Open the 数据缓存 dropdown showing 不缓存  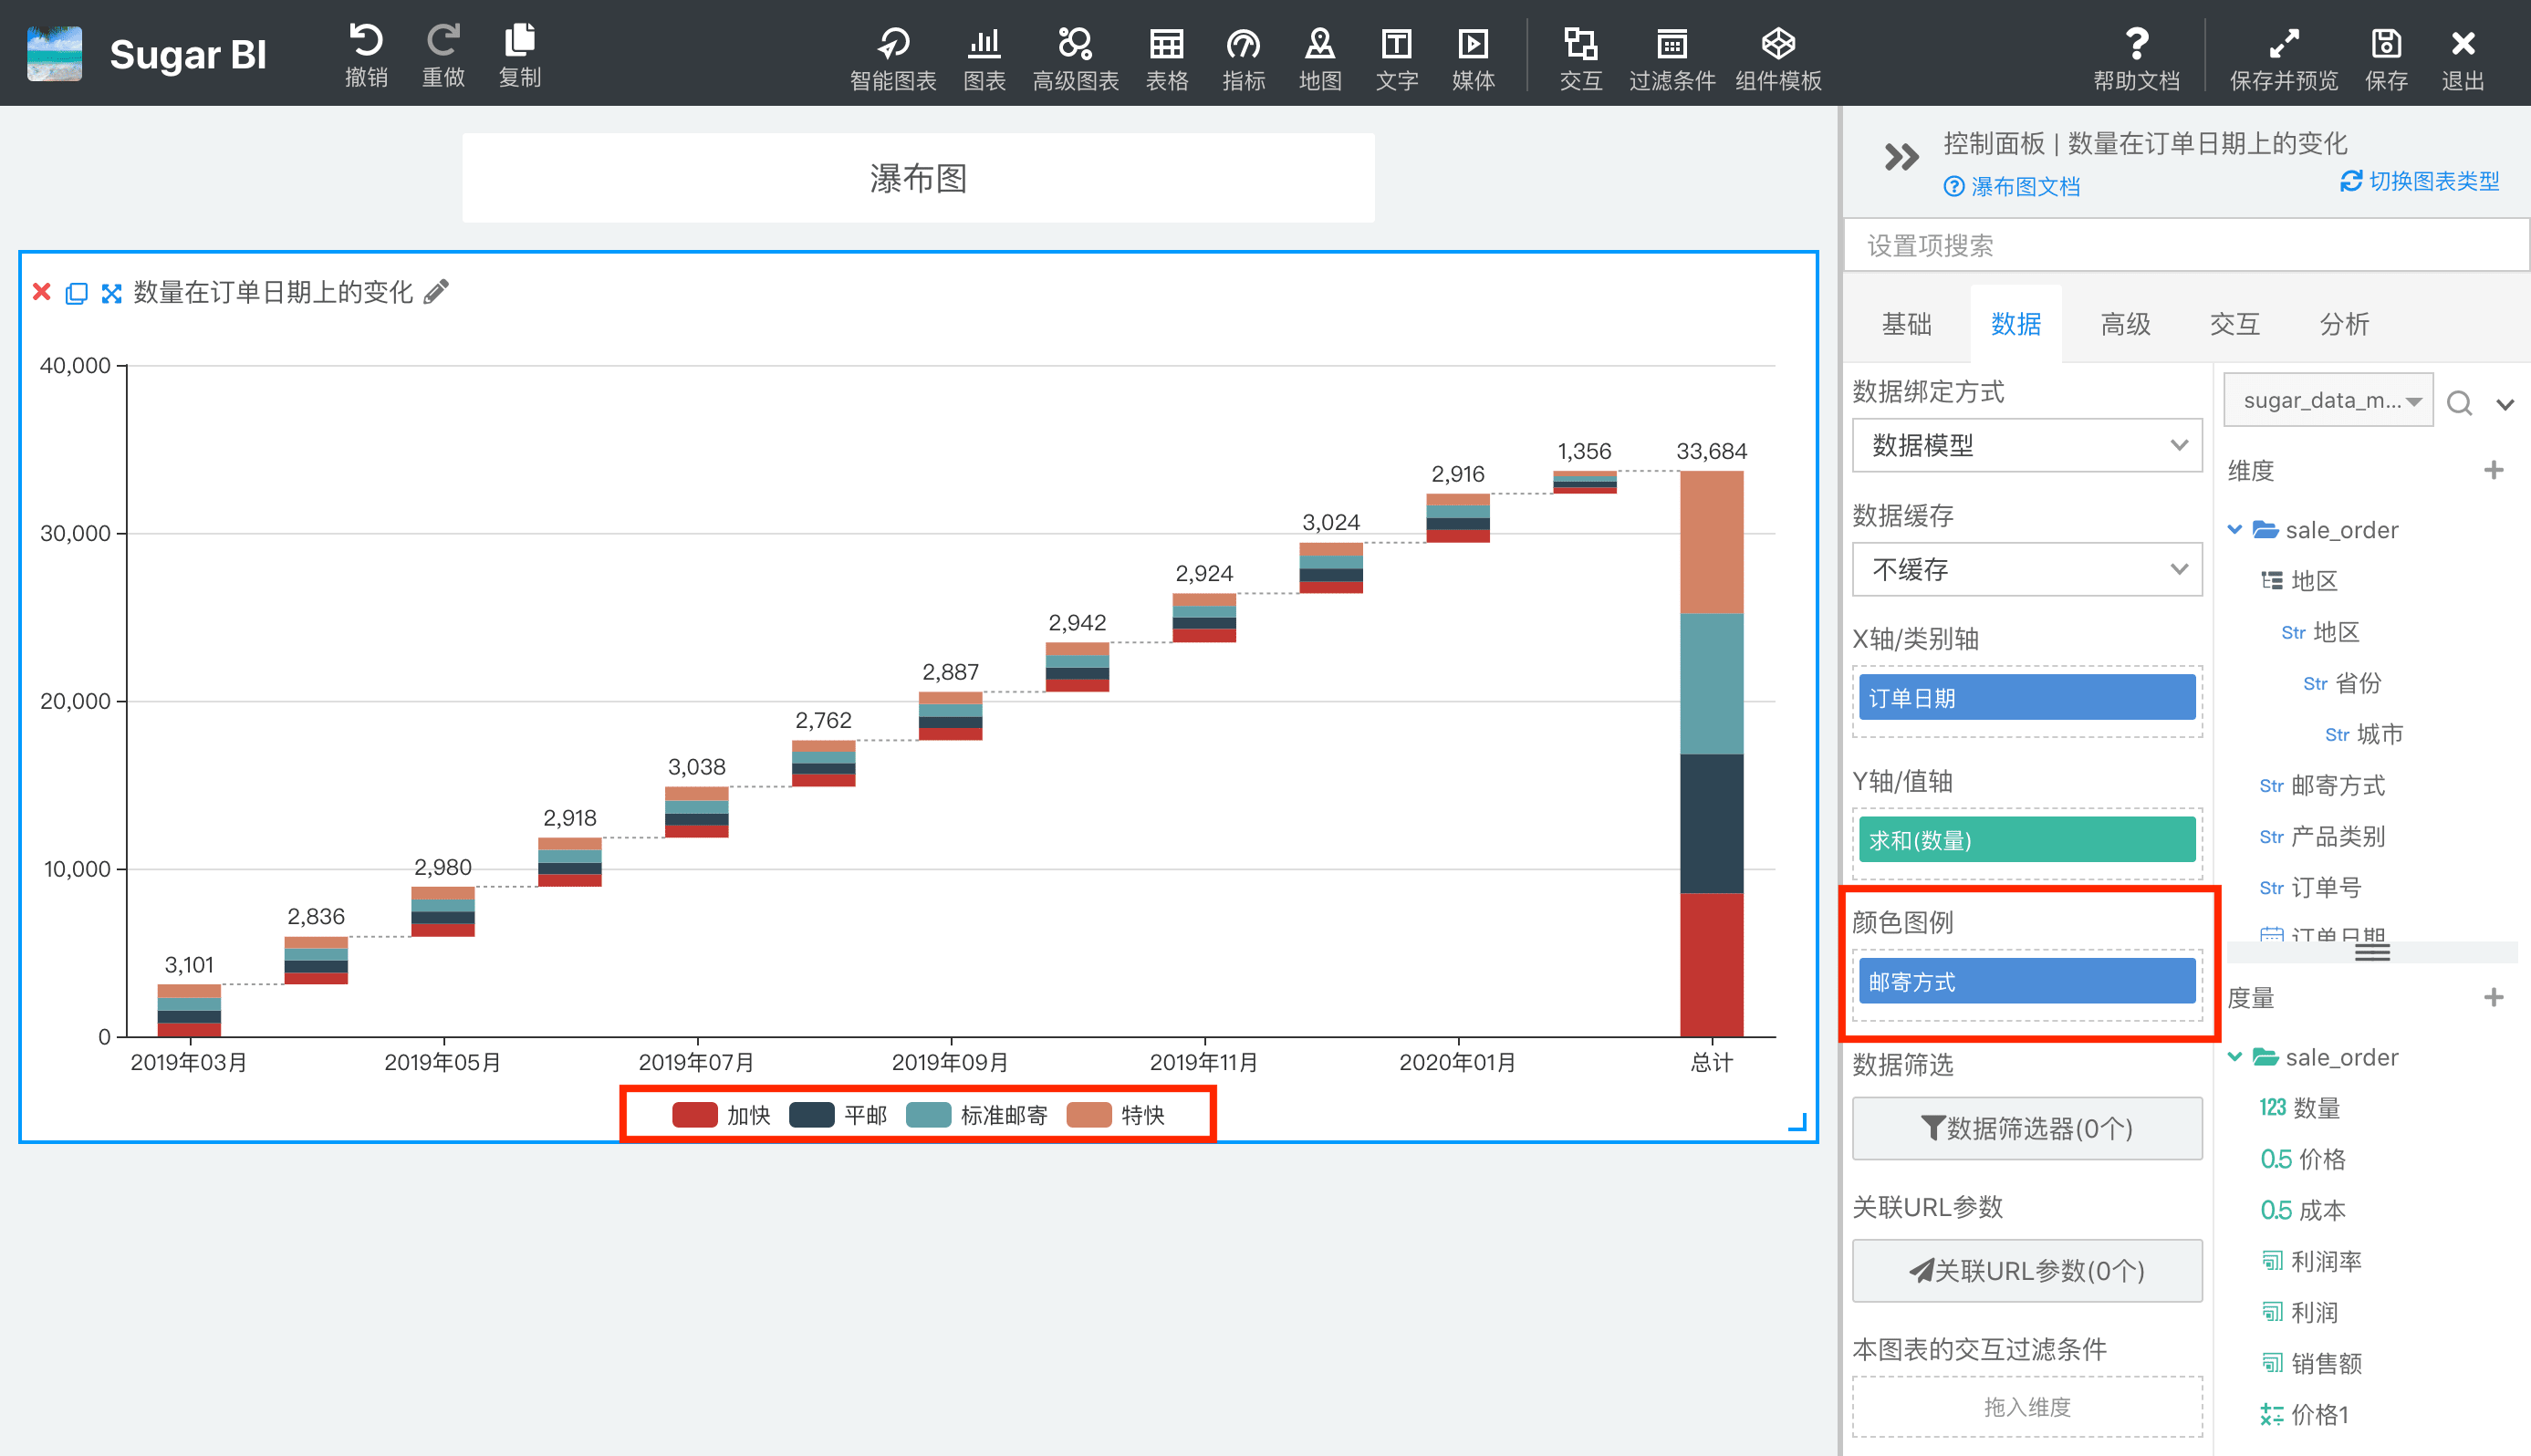(x=2027, y=569)
